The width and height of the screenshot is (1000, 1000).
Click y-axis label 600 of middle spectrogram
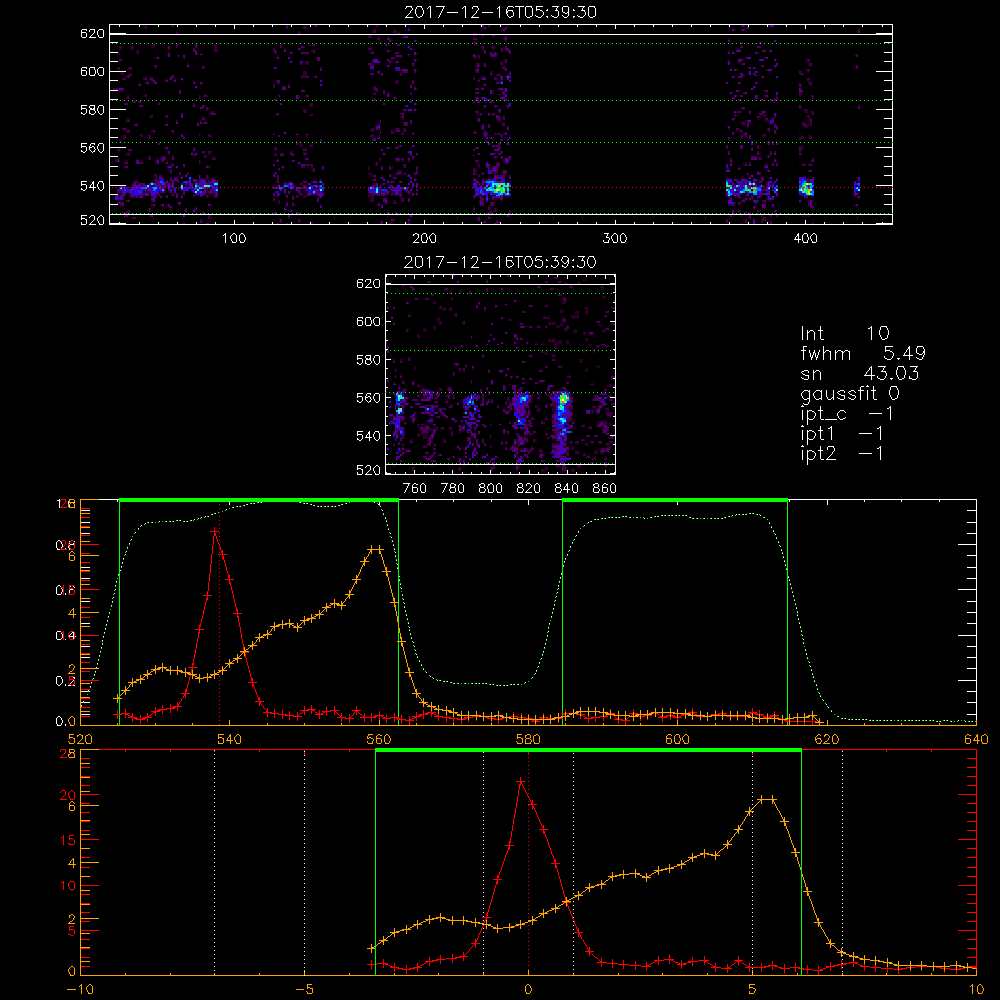tap(369, 321)
